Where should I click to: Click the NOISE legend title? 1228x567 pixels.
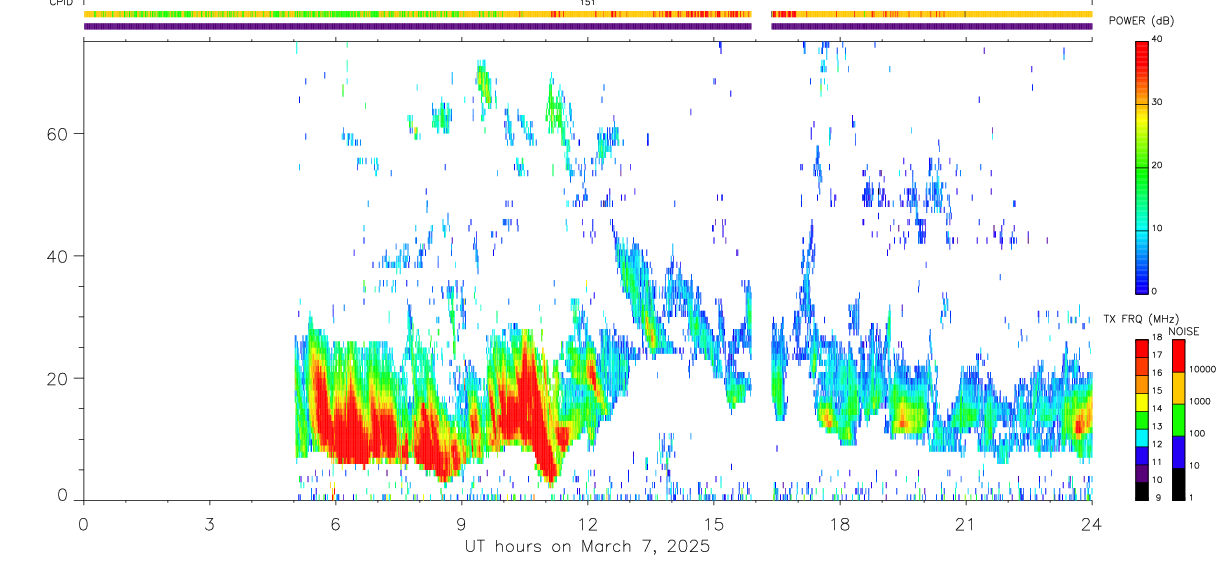click(1184, 331)
